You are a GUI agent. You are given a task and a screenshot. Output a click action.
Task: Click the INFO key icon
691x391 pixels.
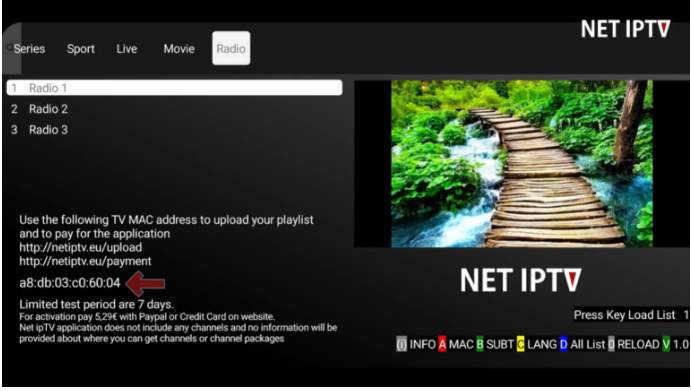401,344
